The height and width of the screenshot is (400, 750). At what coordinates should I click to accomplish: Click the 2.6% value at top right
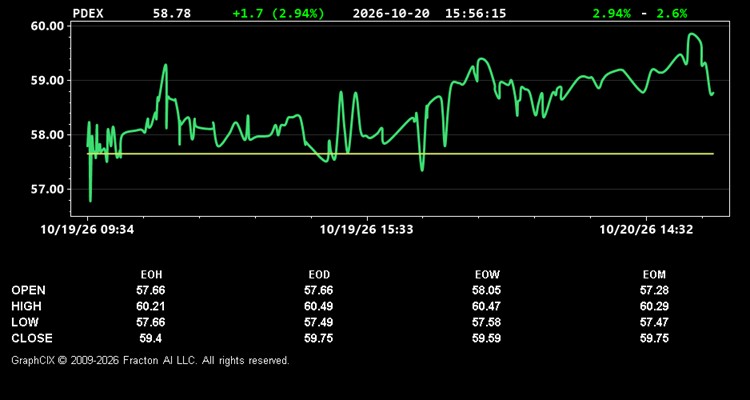(672, 13)
